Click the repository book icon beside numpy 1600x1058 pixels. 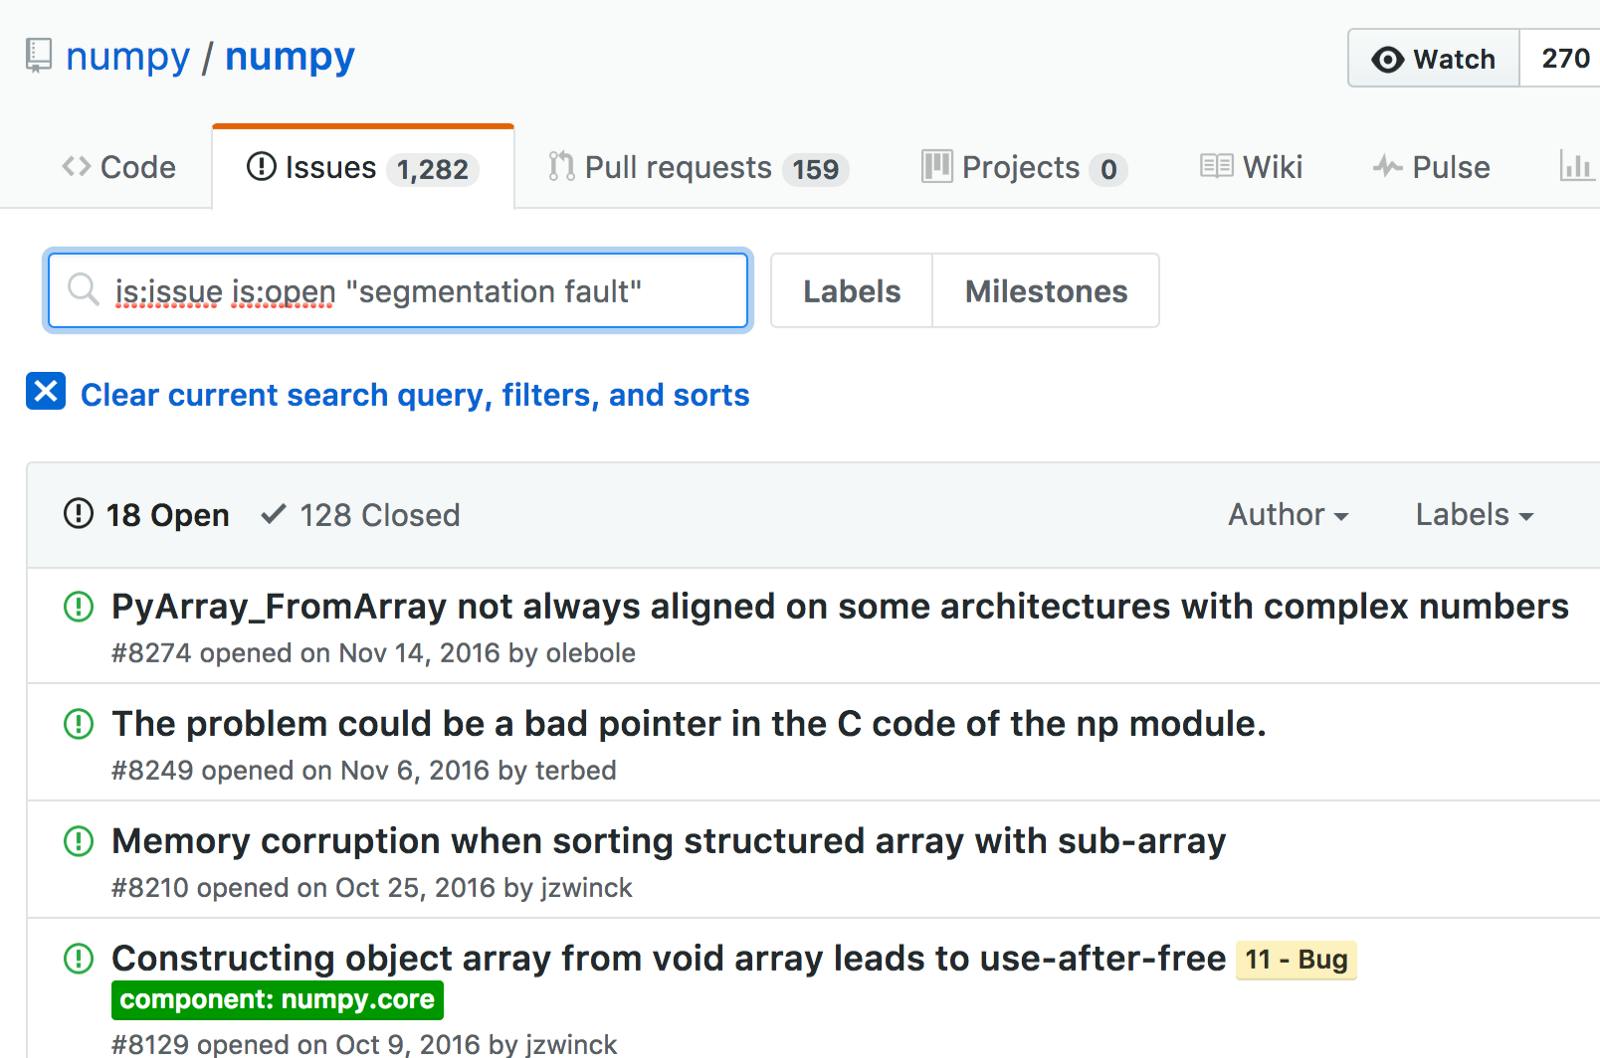pos(37,56)
